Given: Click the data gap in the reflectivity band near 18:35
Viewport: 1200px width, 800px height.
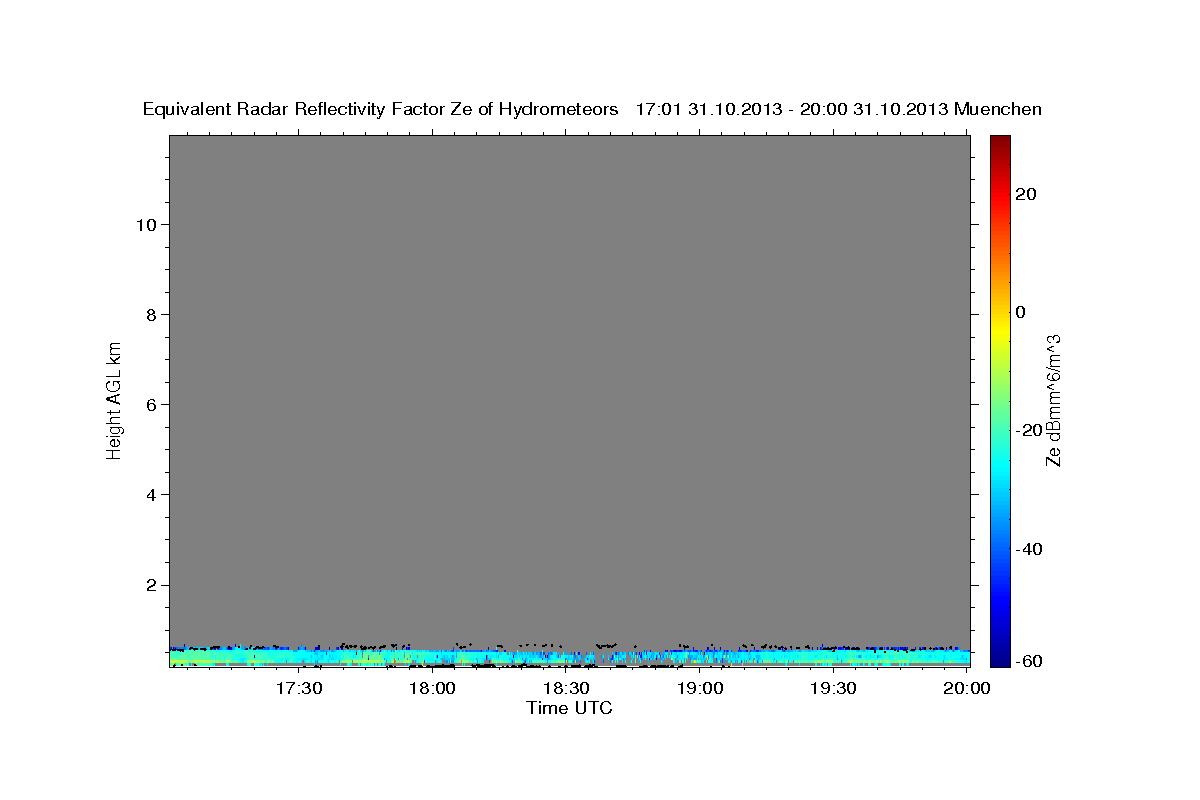Looking at the screenshot, I should [x=598, y=657].
